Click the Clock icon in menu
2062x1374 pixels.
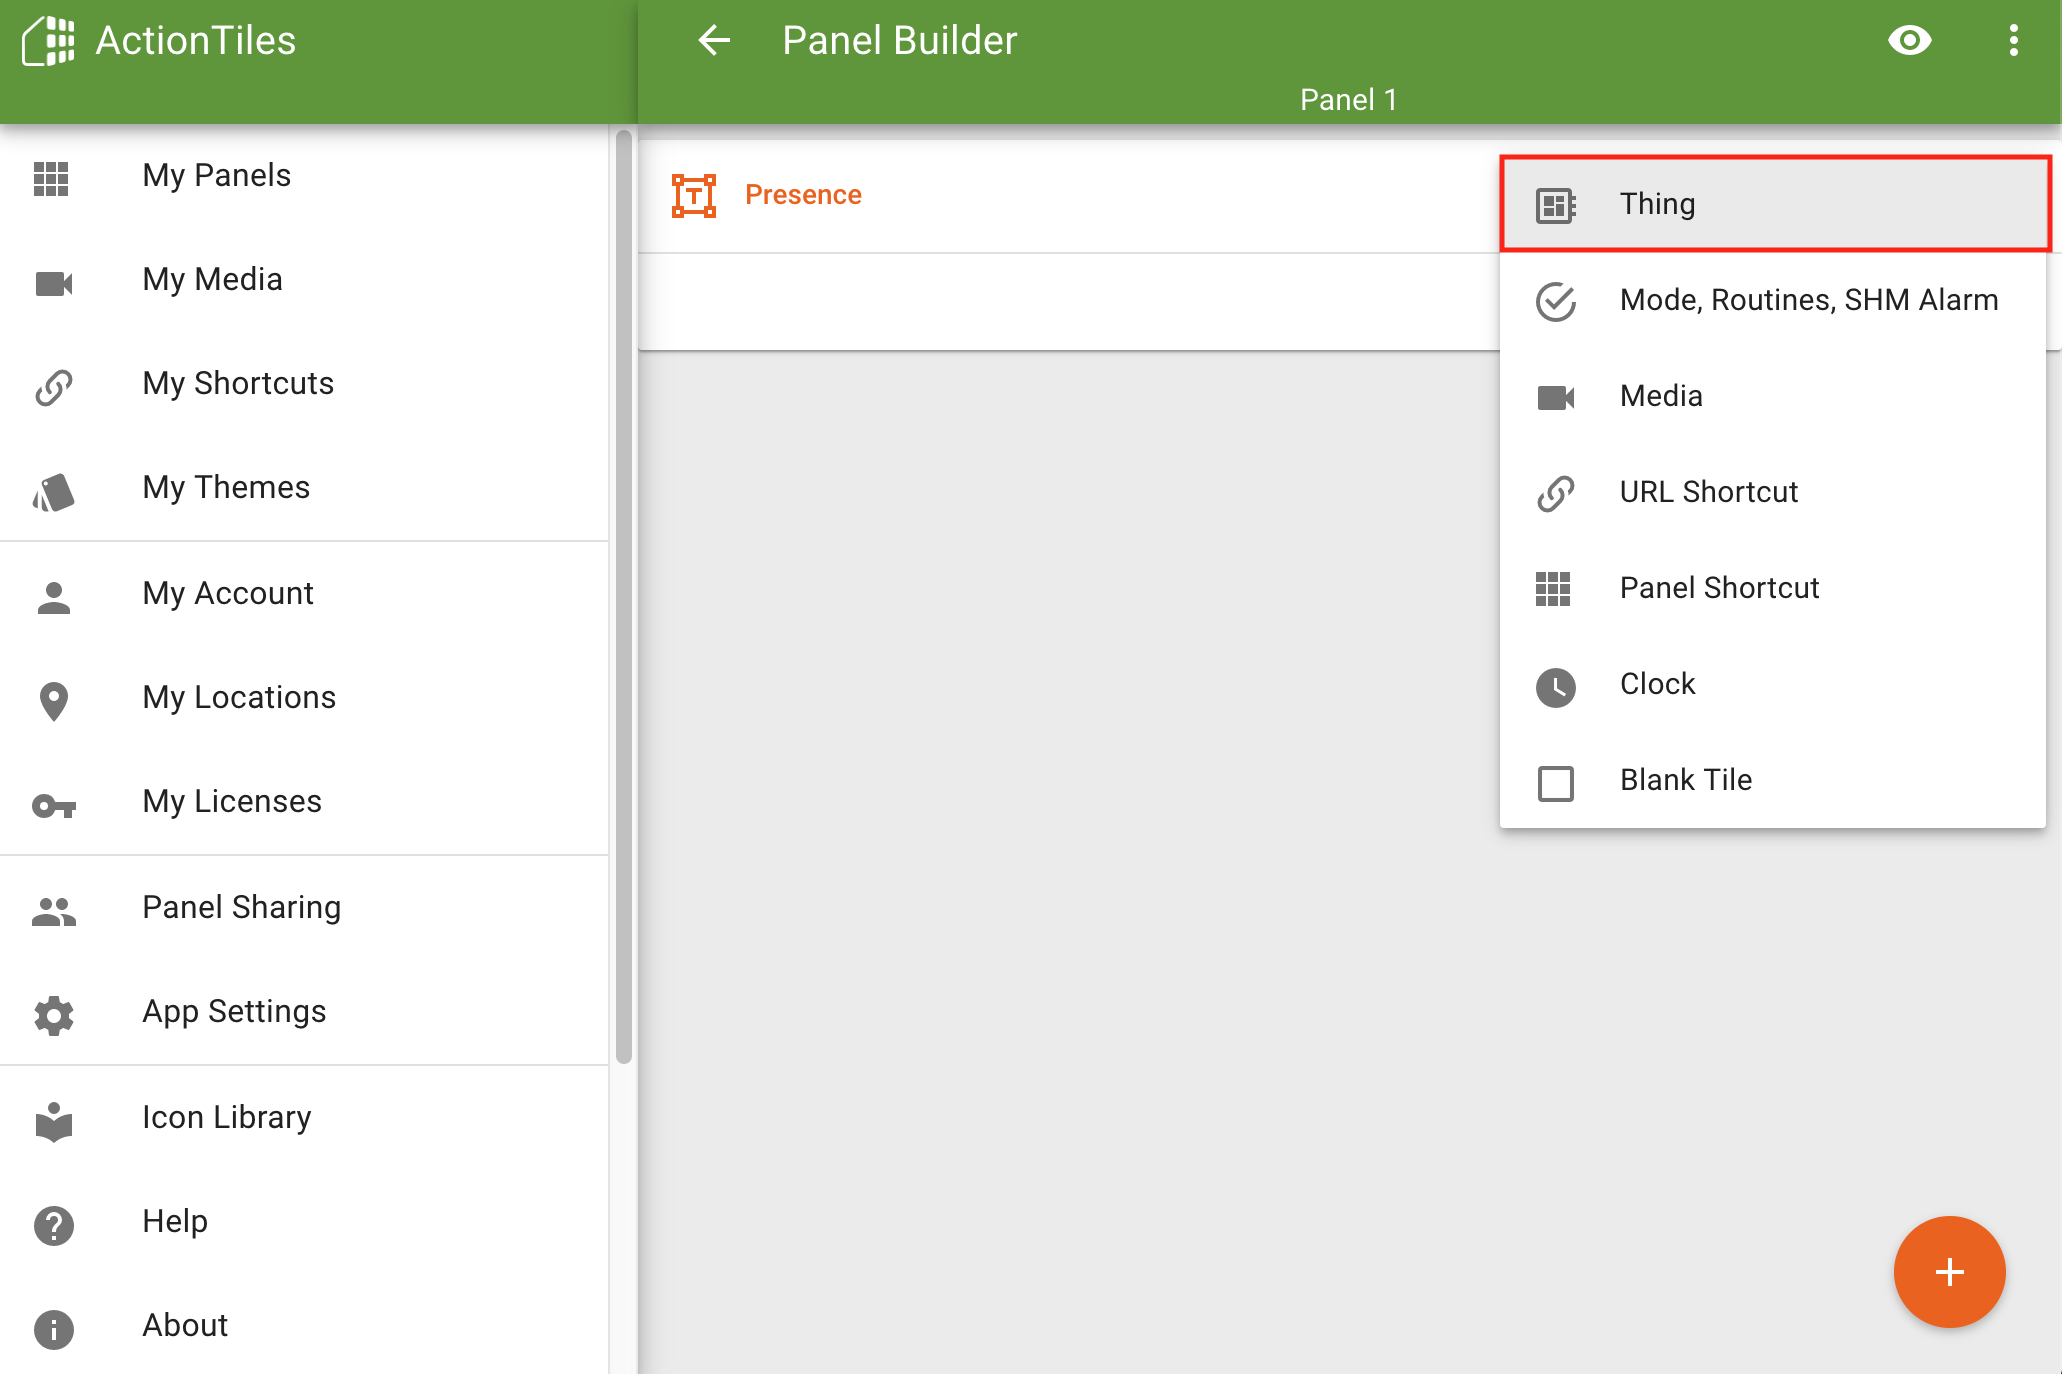pos(1556,688)
